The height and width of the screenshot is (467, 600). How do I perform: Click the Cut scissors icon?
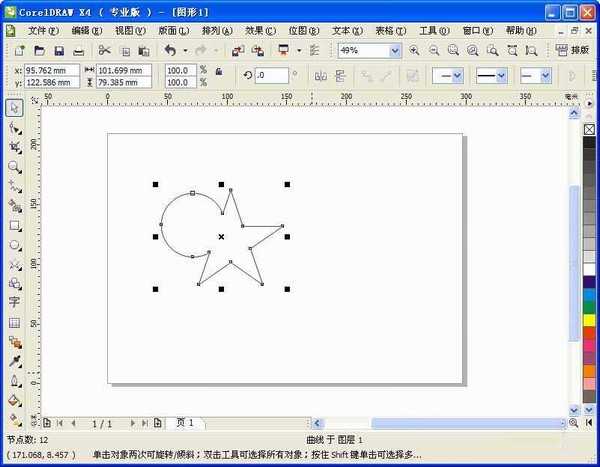(104, 50)
